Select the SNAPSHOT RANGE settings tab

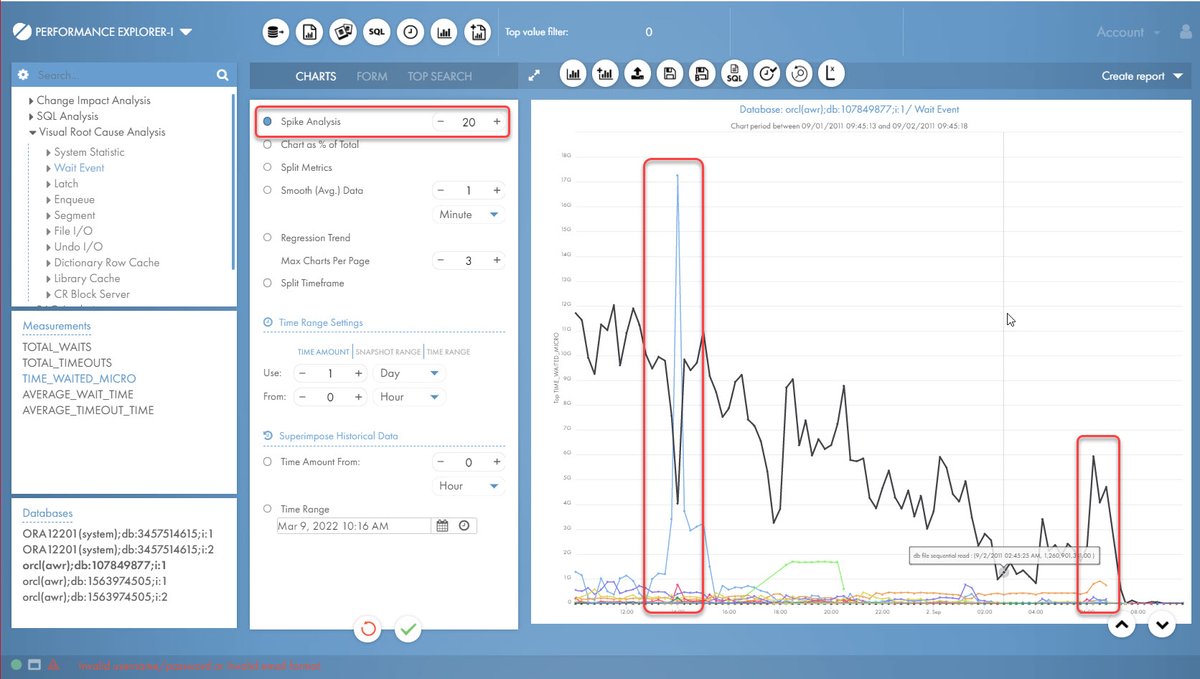[x=388, y=352]
